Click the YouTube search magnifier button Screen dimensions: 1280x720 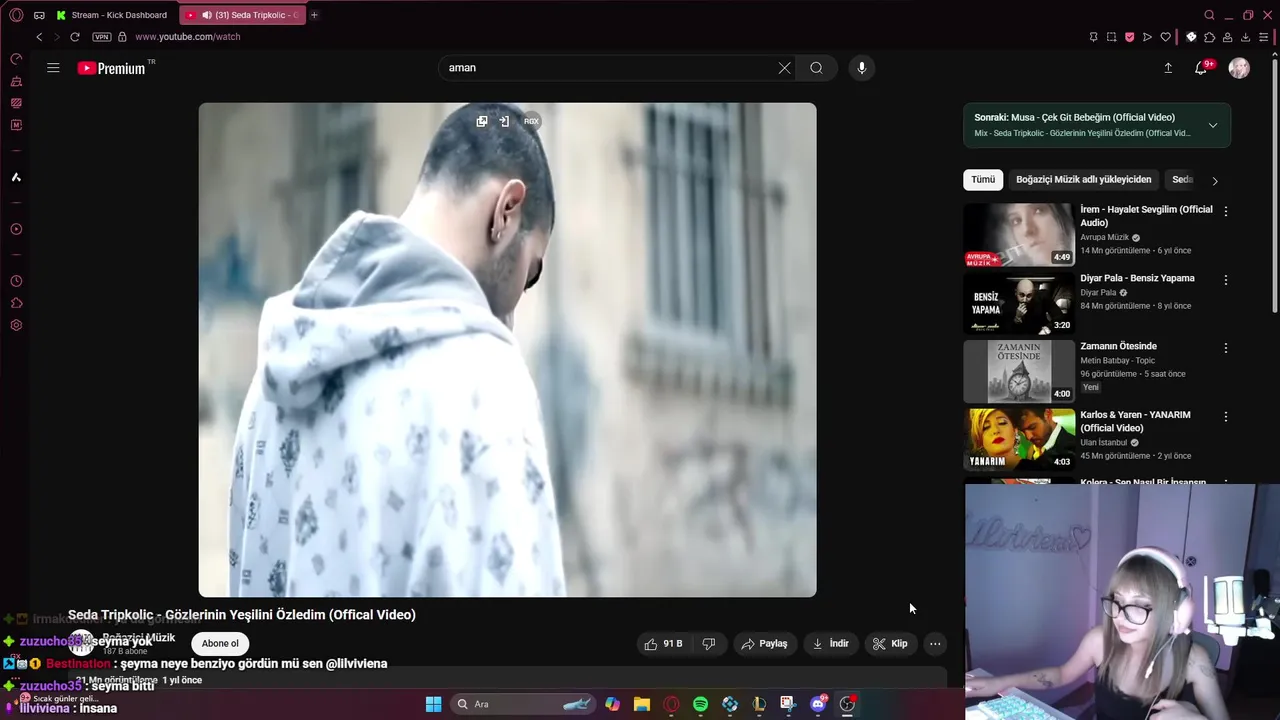[x=817, y=68]
